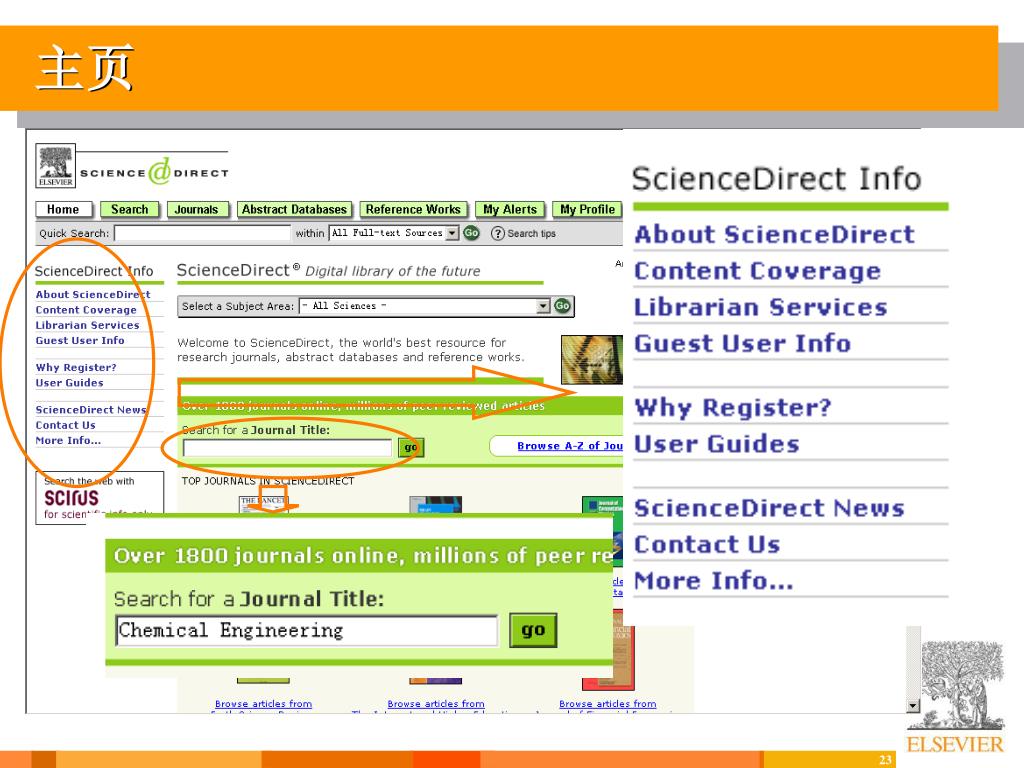The image size is (1024, 768).
Task: Click enlarged Content Coverage link
Action: pyautogui.click(x=758, y=270)
